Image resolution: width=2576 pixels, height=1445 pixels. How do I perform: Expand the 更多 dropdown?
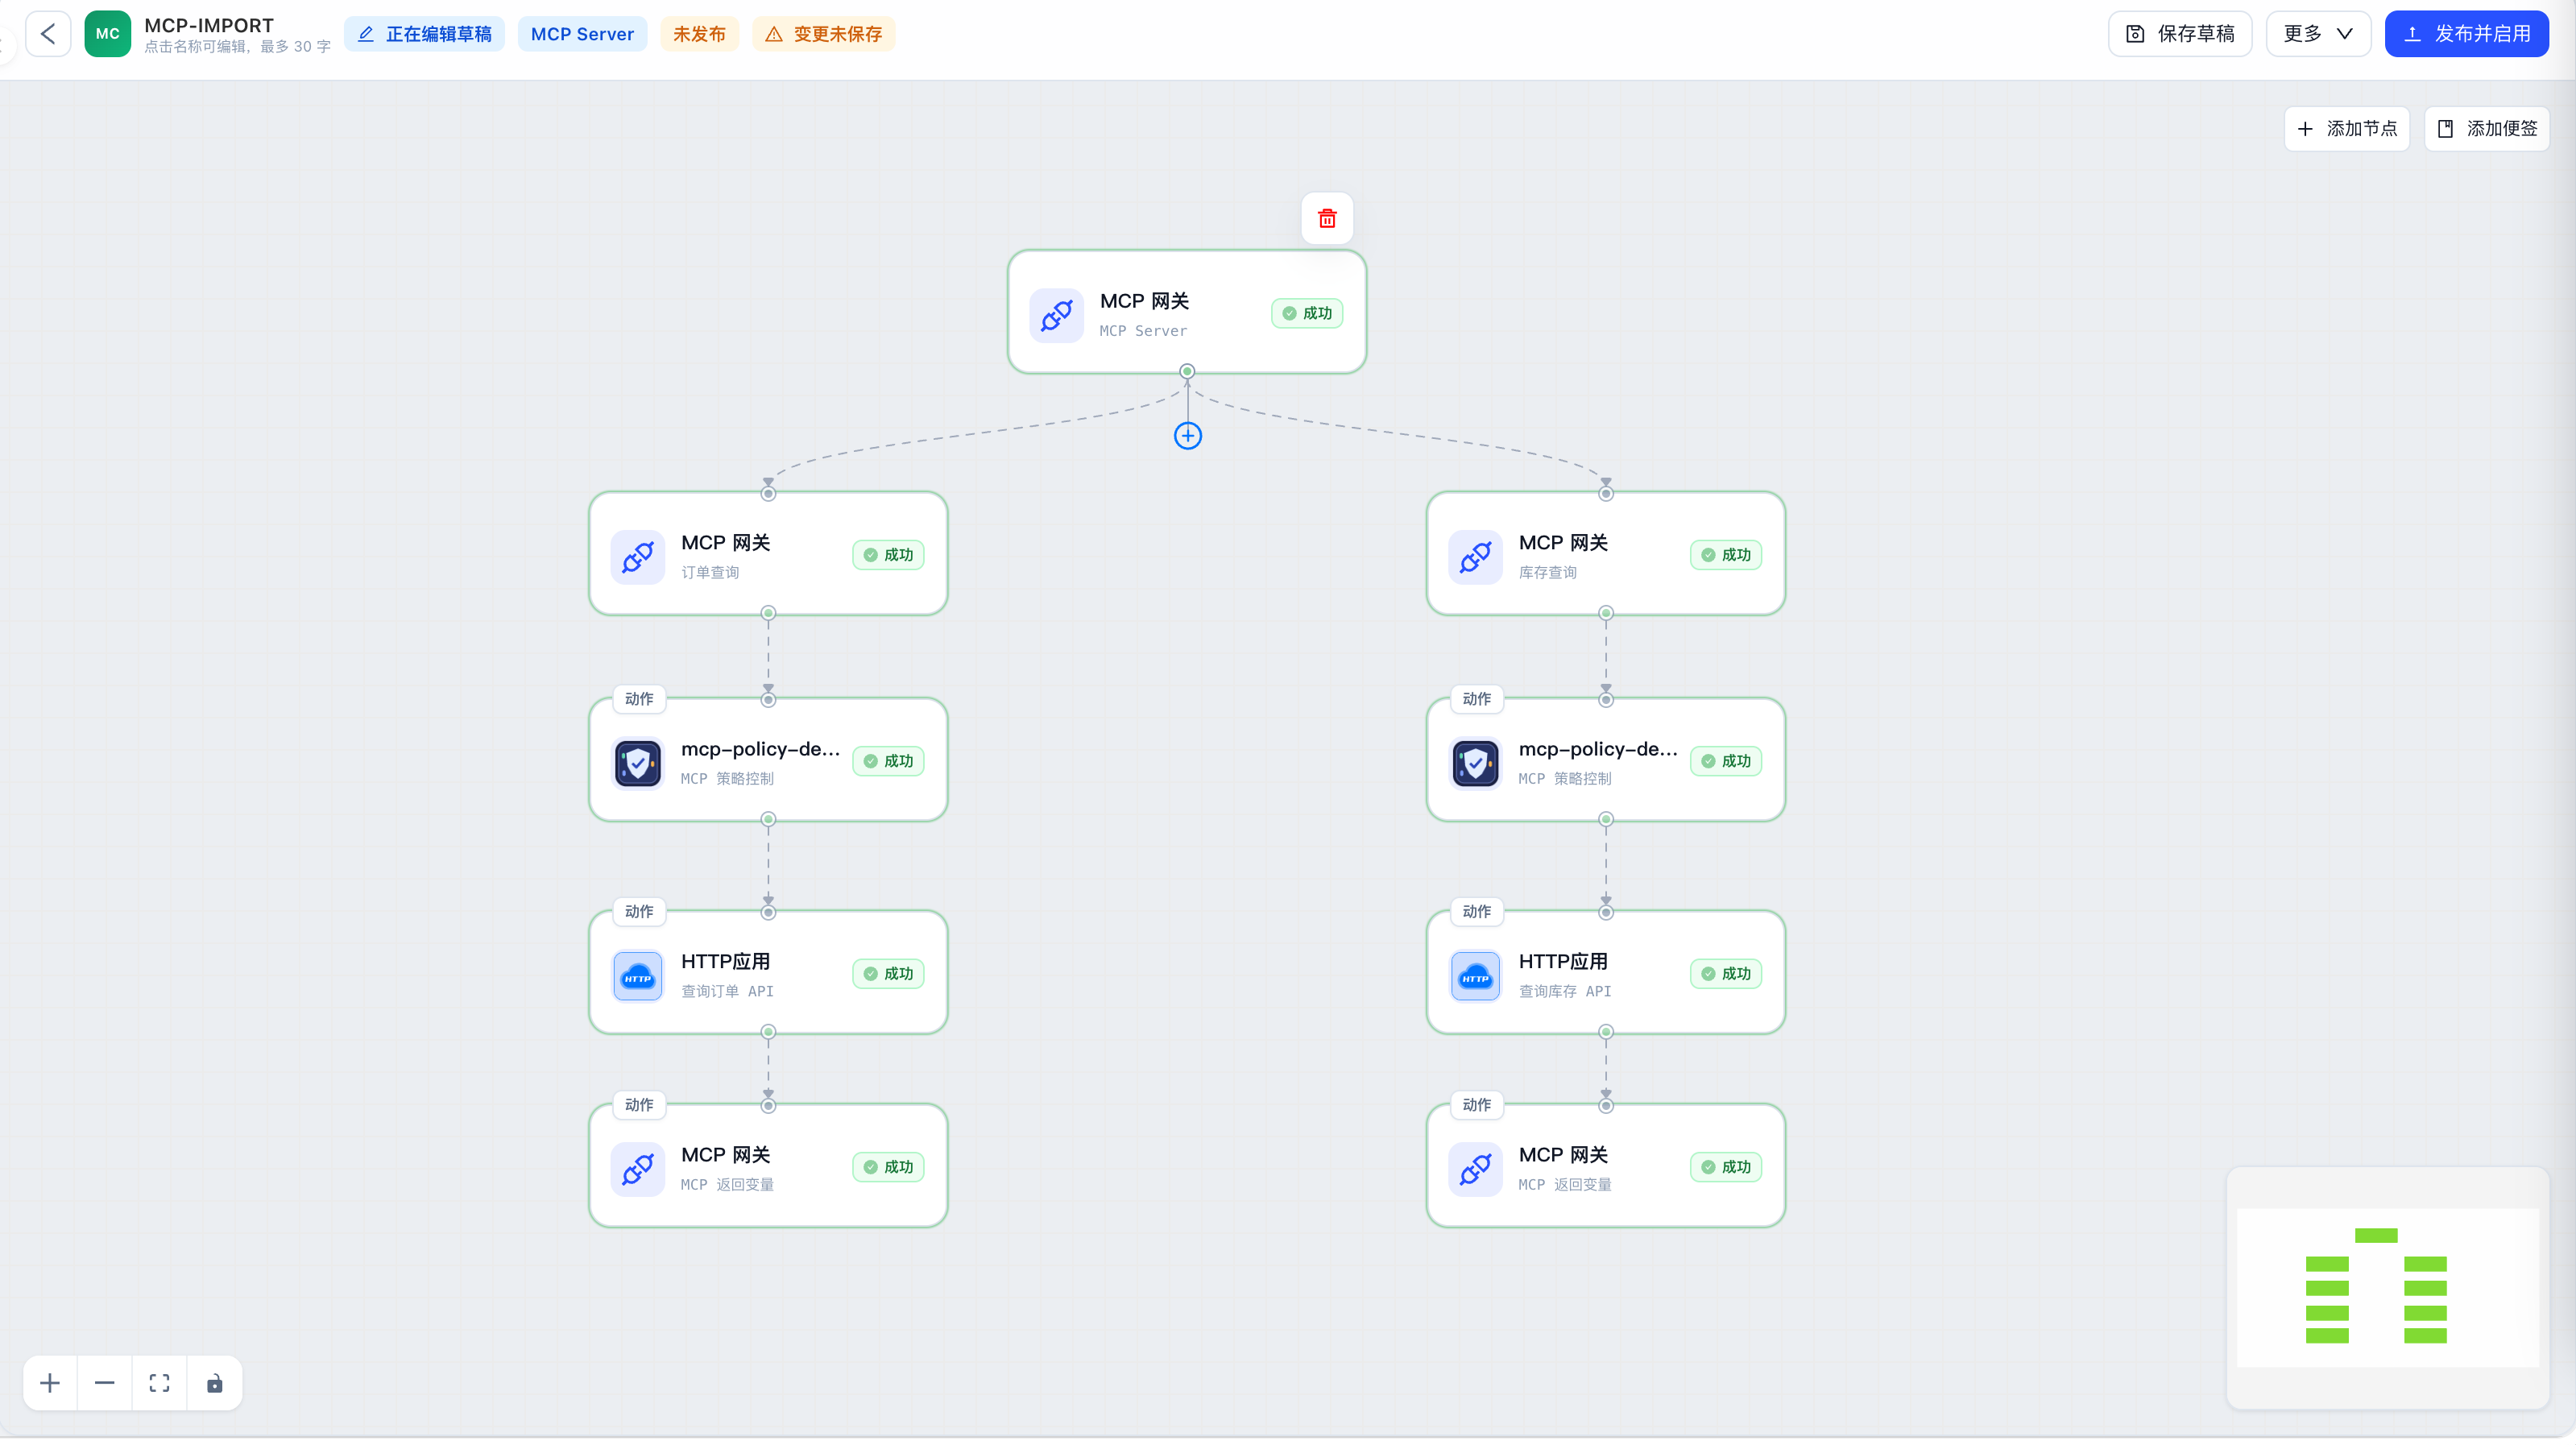[2318, 34]
